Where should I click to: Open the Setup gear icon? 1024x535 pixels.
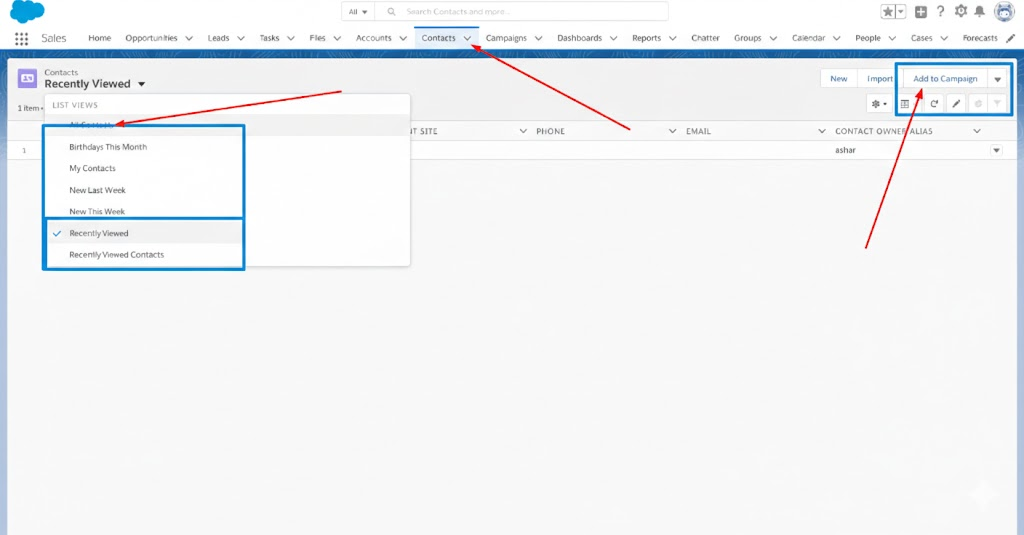(x=961, y=12)
